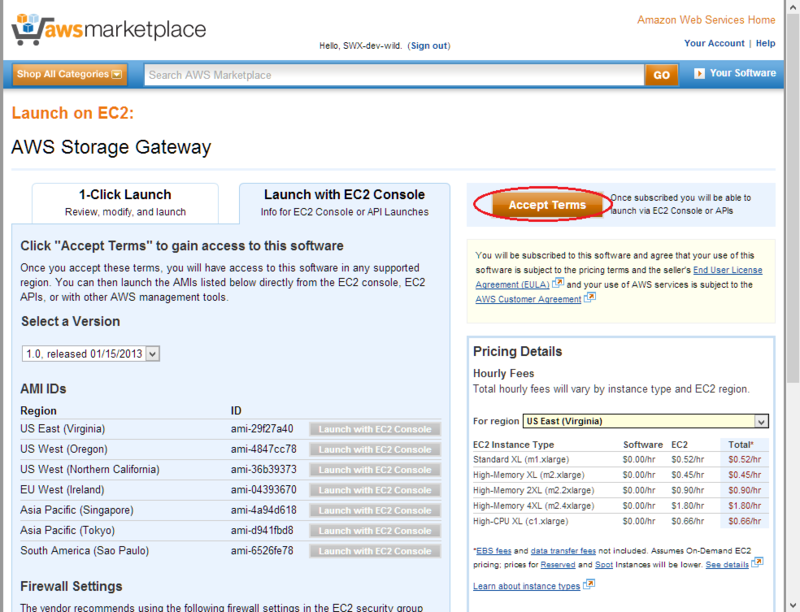The width and height of the screenshot is (800, 612).
Task: Click the $0.52/hr total price
Action: [744, 460]
